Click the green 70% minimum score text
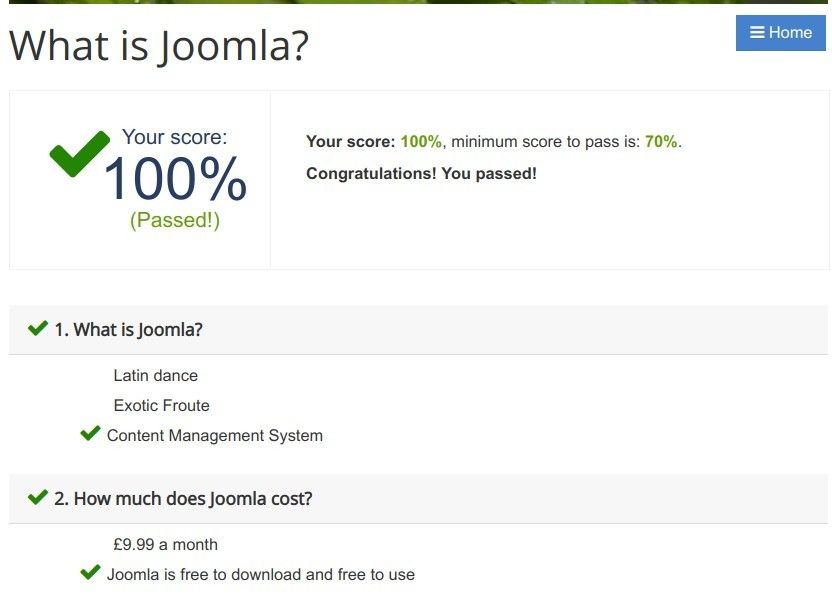Image resolution: width=832 pixels, height=600 pixels. tap(661, 142)
